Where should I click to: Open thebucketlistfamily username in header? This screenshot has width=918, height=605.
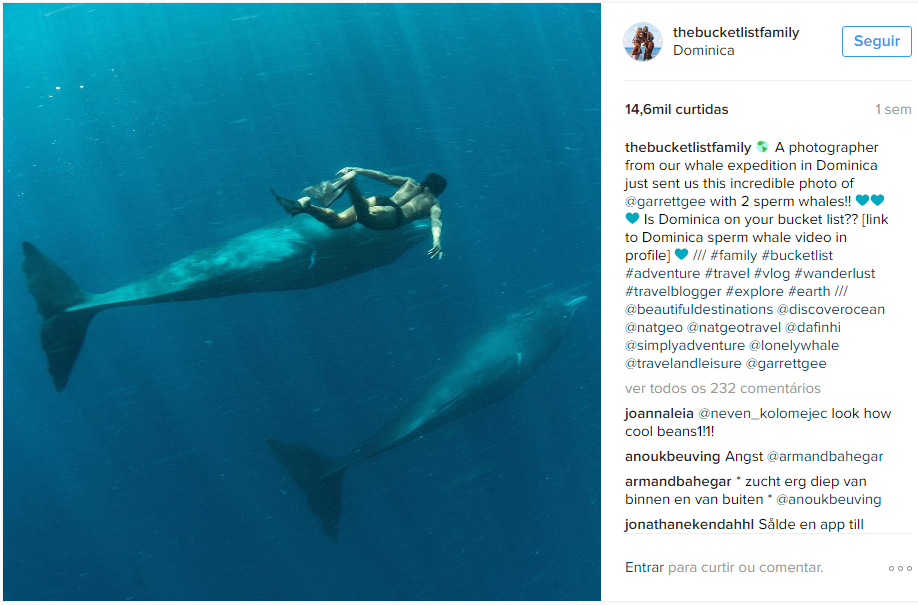736,32
